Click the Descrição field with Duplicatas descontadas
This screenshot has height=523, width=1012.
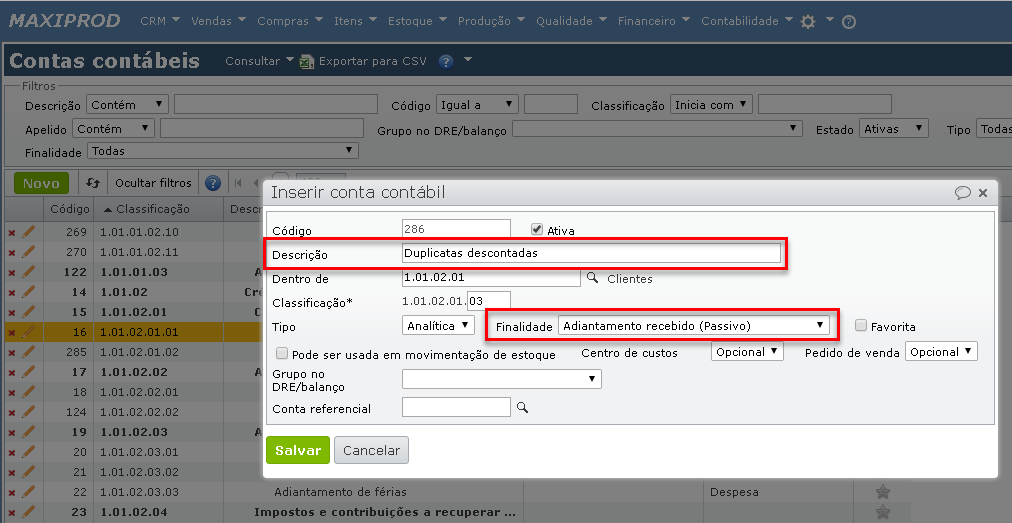point(591,253)
